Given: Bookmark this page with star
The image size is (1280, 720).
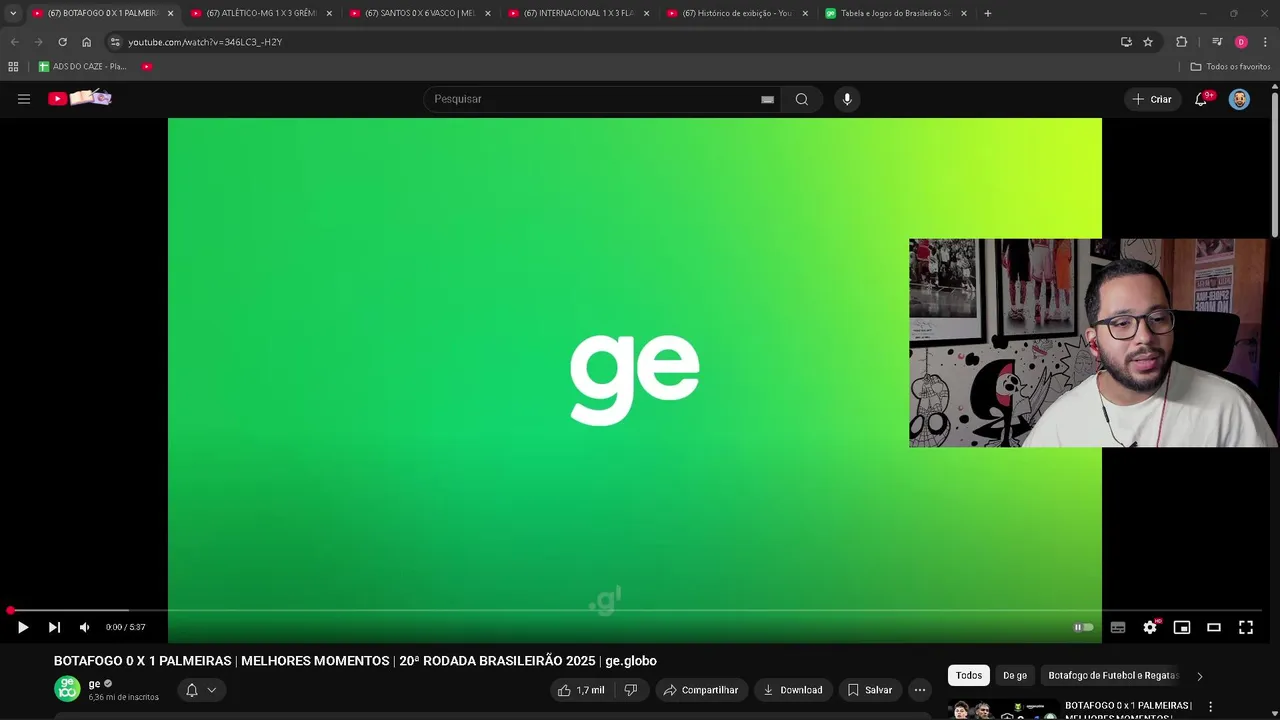Looking at the screenshot, I should click(1148, 42).
